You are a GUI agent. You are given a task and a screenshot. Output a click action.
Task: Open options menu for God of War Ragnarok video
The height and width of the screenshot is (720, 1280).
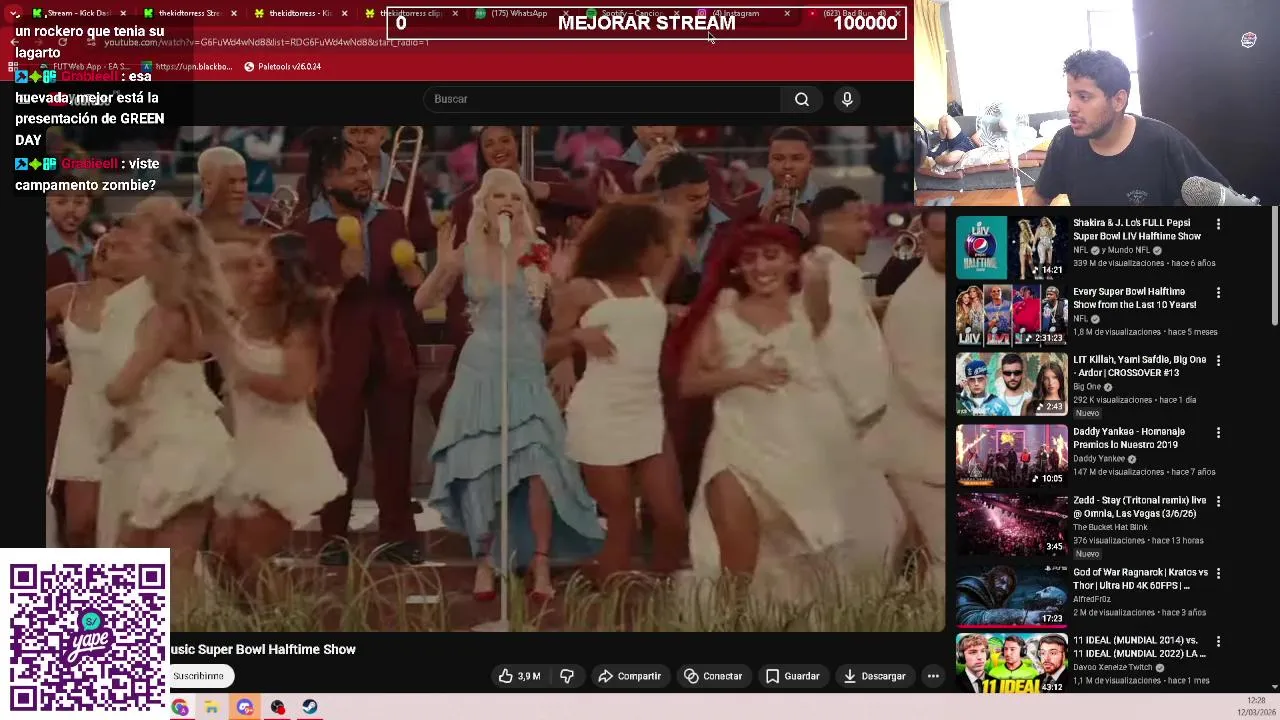[x=1218, y=573]
